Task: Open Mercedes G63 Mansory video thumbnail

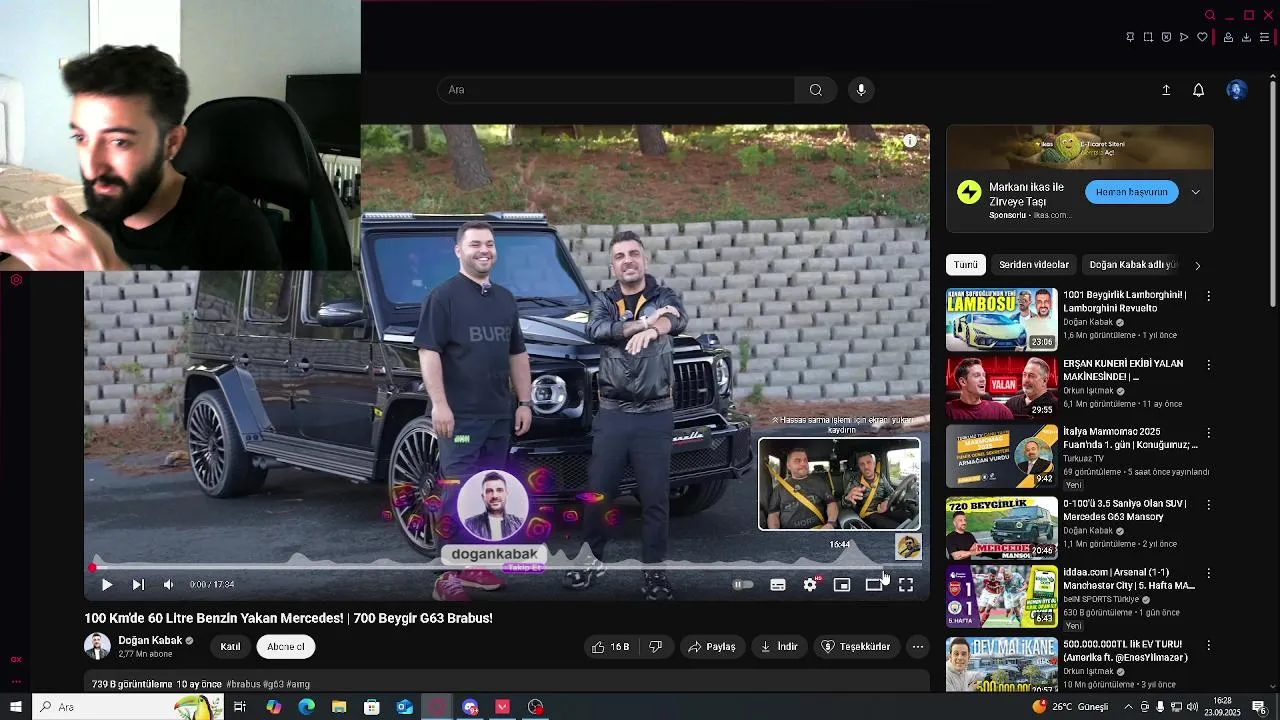Action: coord(1001,528)
